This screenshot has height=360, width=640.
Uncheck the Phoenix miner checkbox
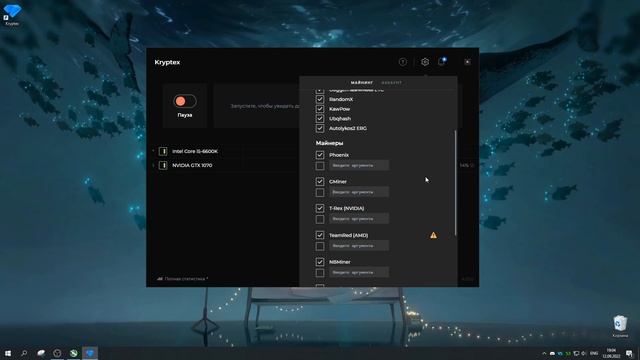click(320, 155)
